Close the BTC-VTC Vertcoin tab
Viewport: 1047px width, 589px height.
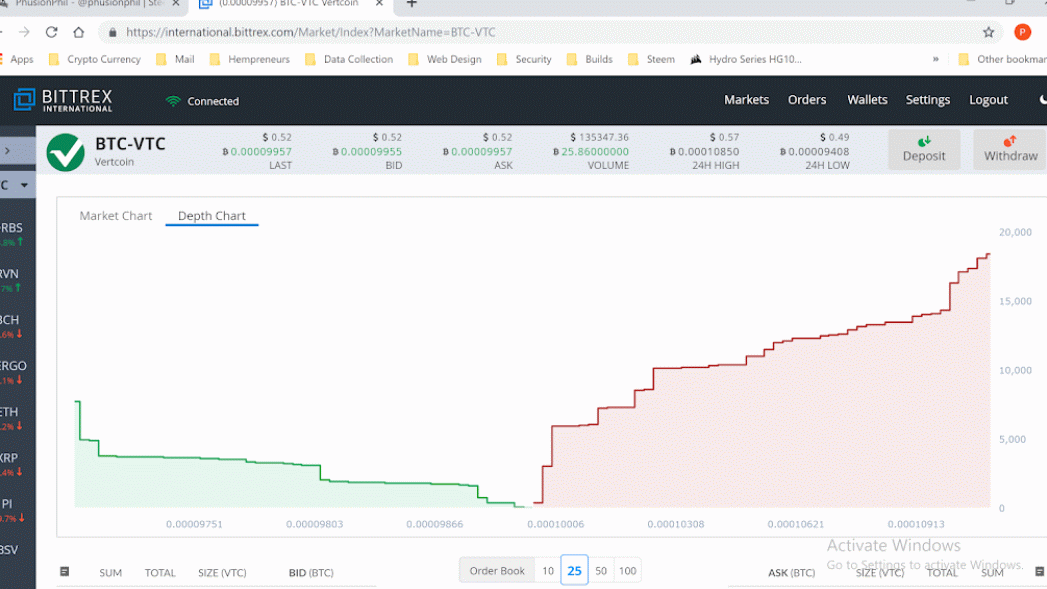point(379,3)
